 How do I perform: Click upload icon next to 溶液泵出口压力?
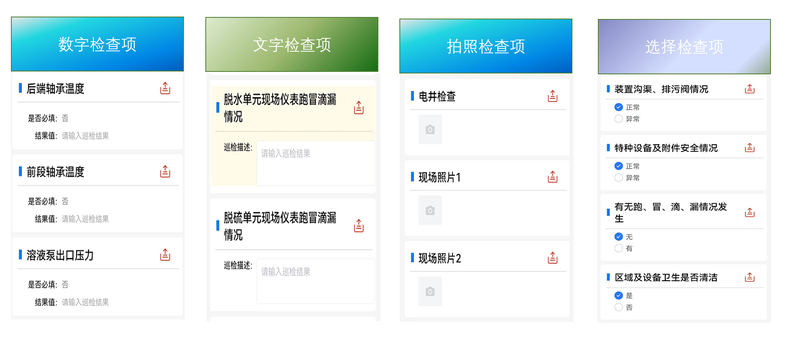(165, 254)
